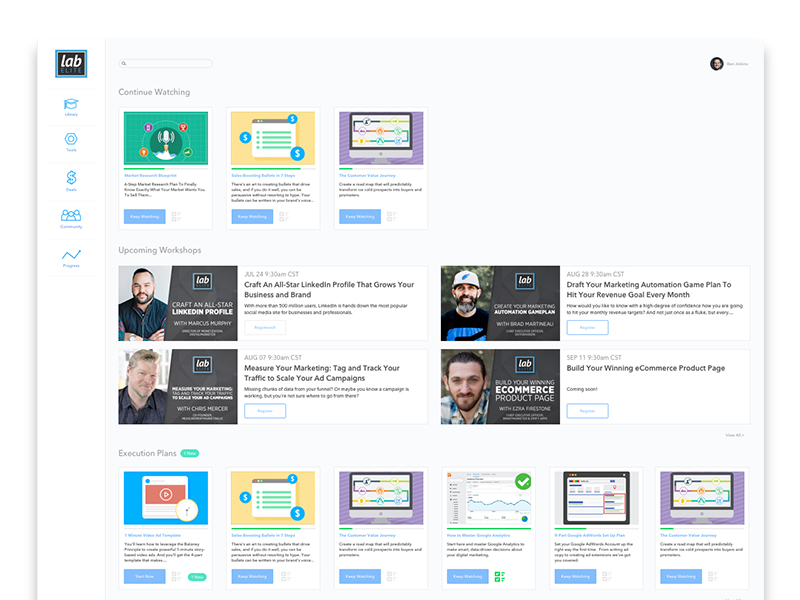Image resolution: width=800 pixels, height=600 pixels.
Task: Click inside the search field
Action: click(x=165, y=64)
